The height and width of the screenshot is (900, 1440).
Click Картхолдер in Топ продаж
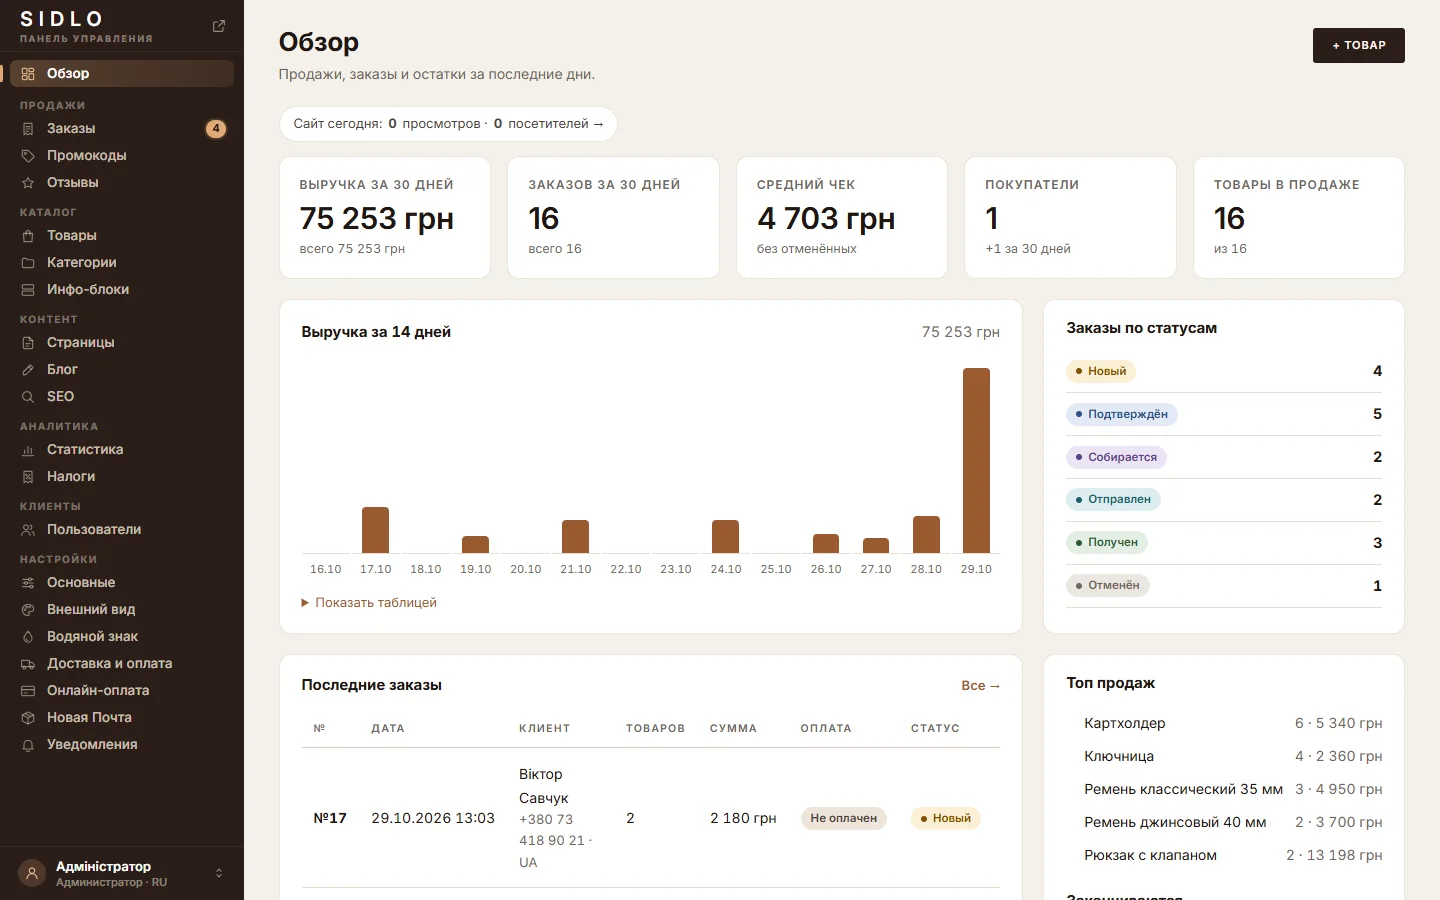click(x=1125, y=723)
